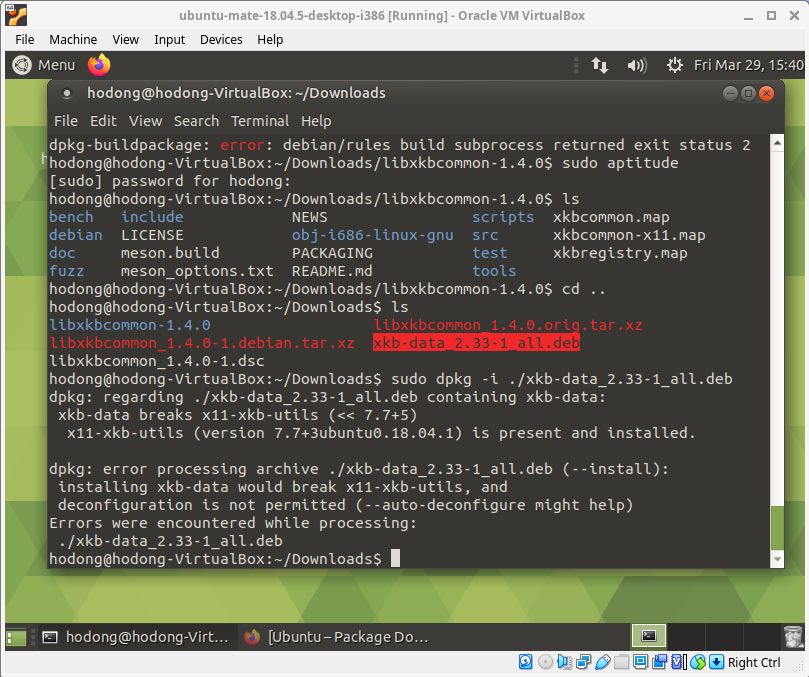The image size is (809, 677).
Task: Click the terminal prompt cursor block
Action: [x=395, y=558]
